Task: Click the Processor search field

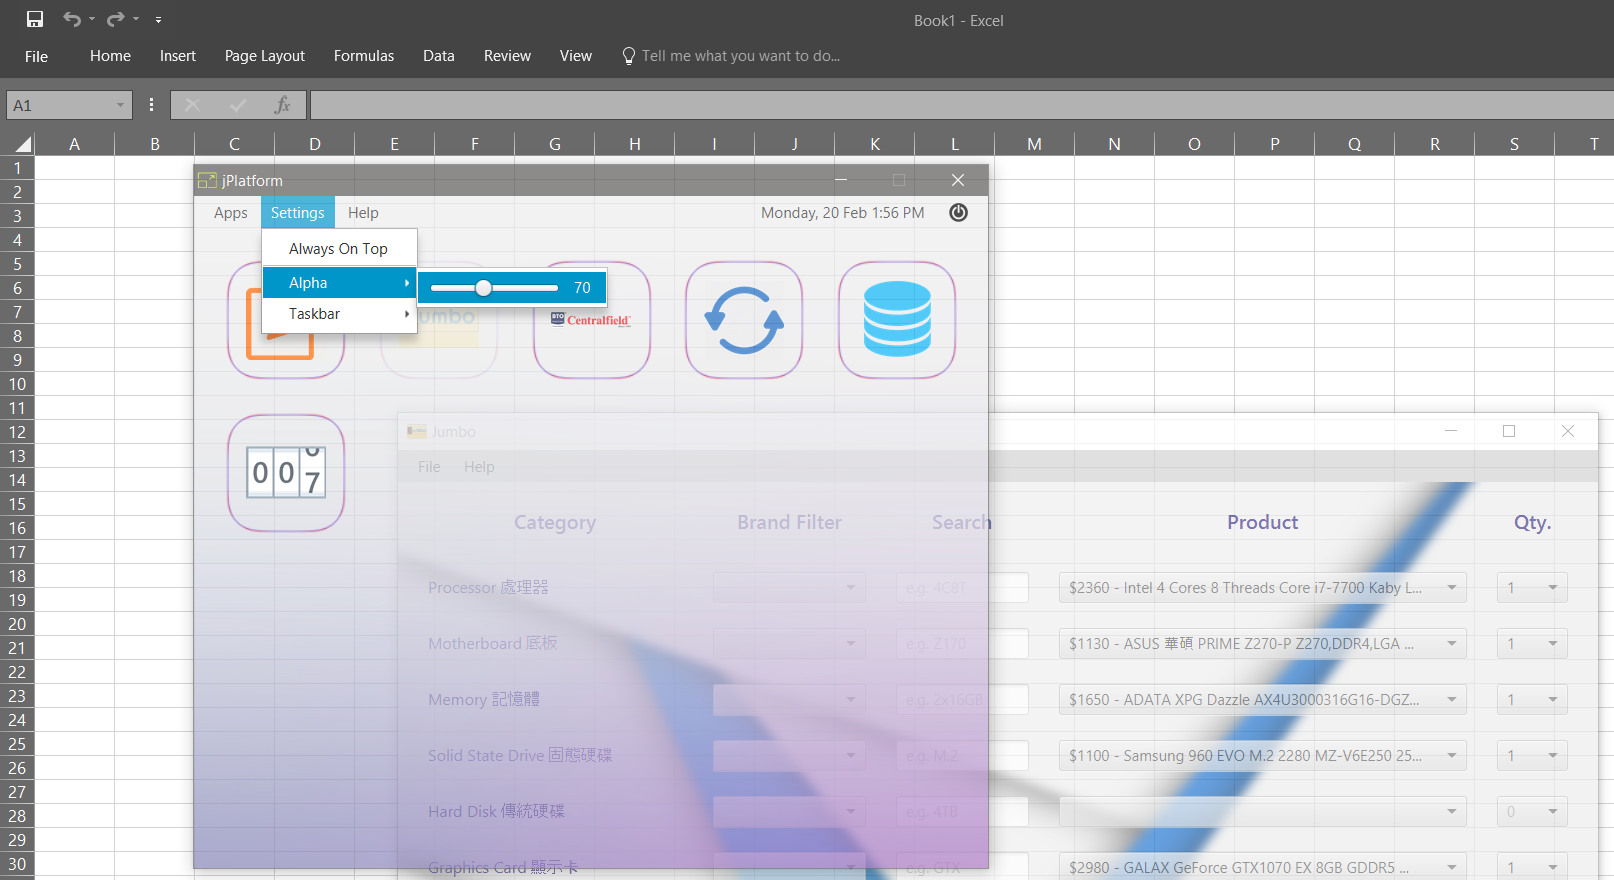Action: [962, 588]
